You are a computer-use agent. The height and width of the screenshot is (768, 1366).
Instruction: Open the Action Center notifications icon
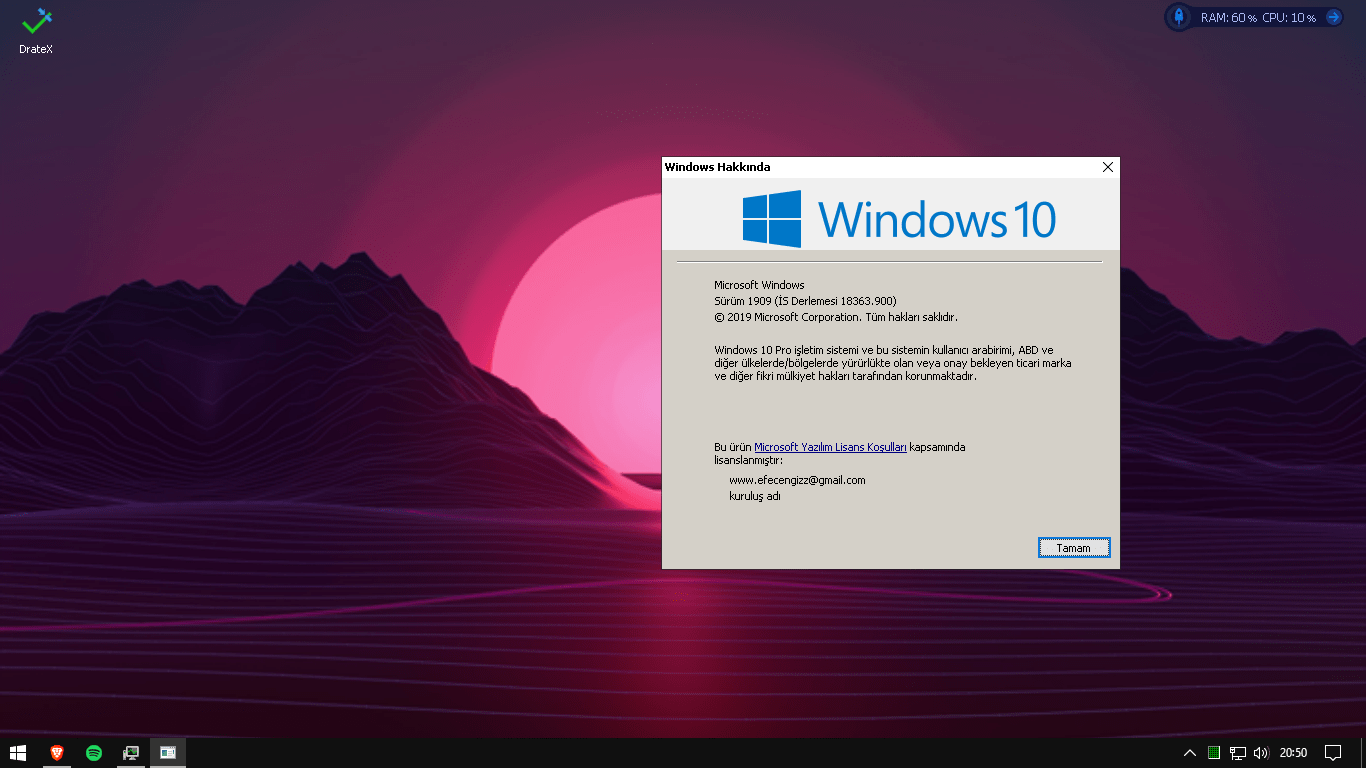1332,753
